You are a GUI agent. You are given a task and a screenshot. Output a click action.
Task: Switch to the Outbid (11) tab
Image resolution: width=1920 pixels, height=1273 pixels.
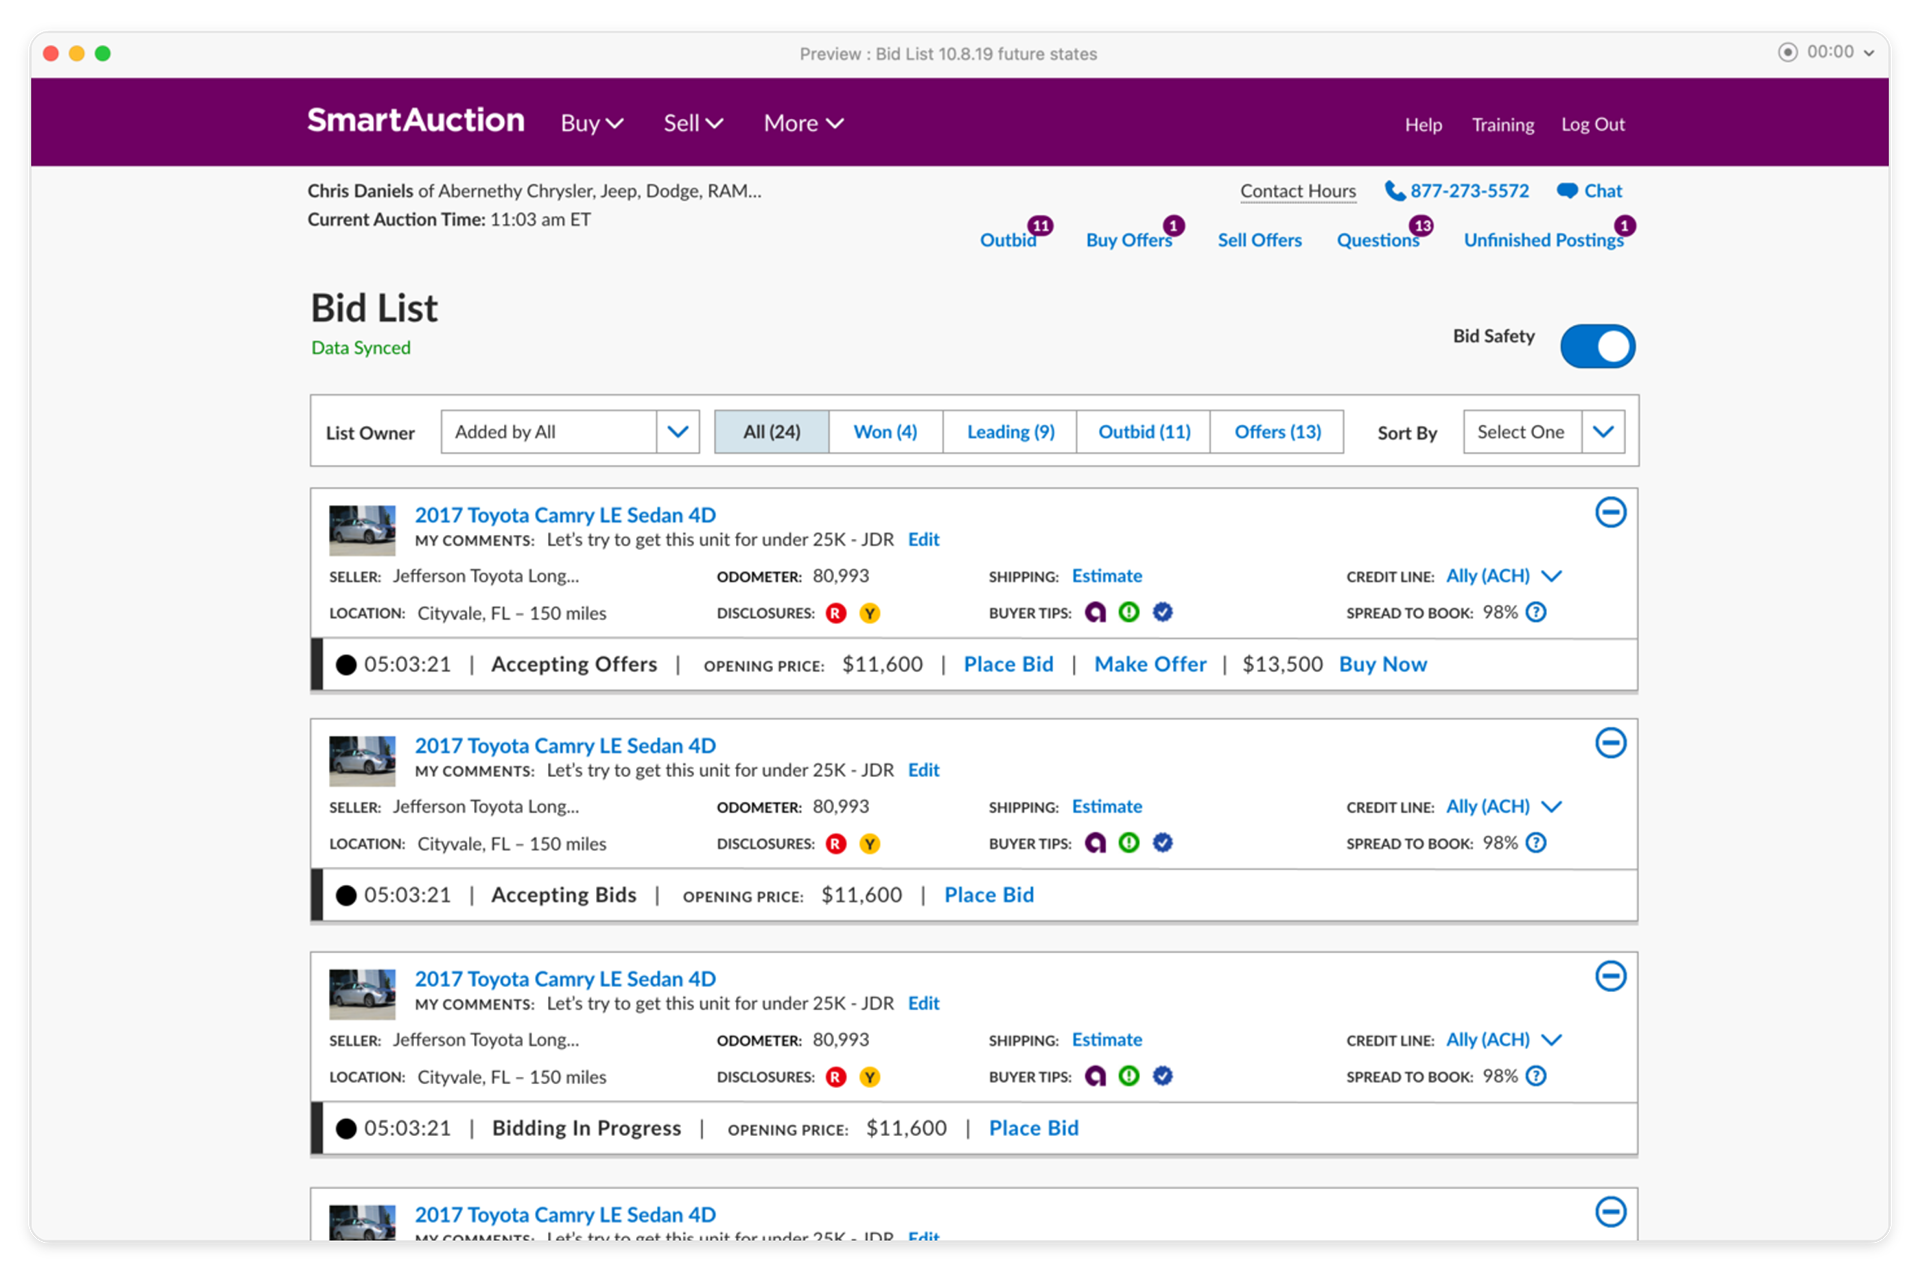(1144, 432)
